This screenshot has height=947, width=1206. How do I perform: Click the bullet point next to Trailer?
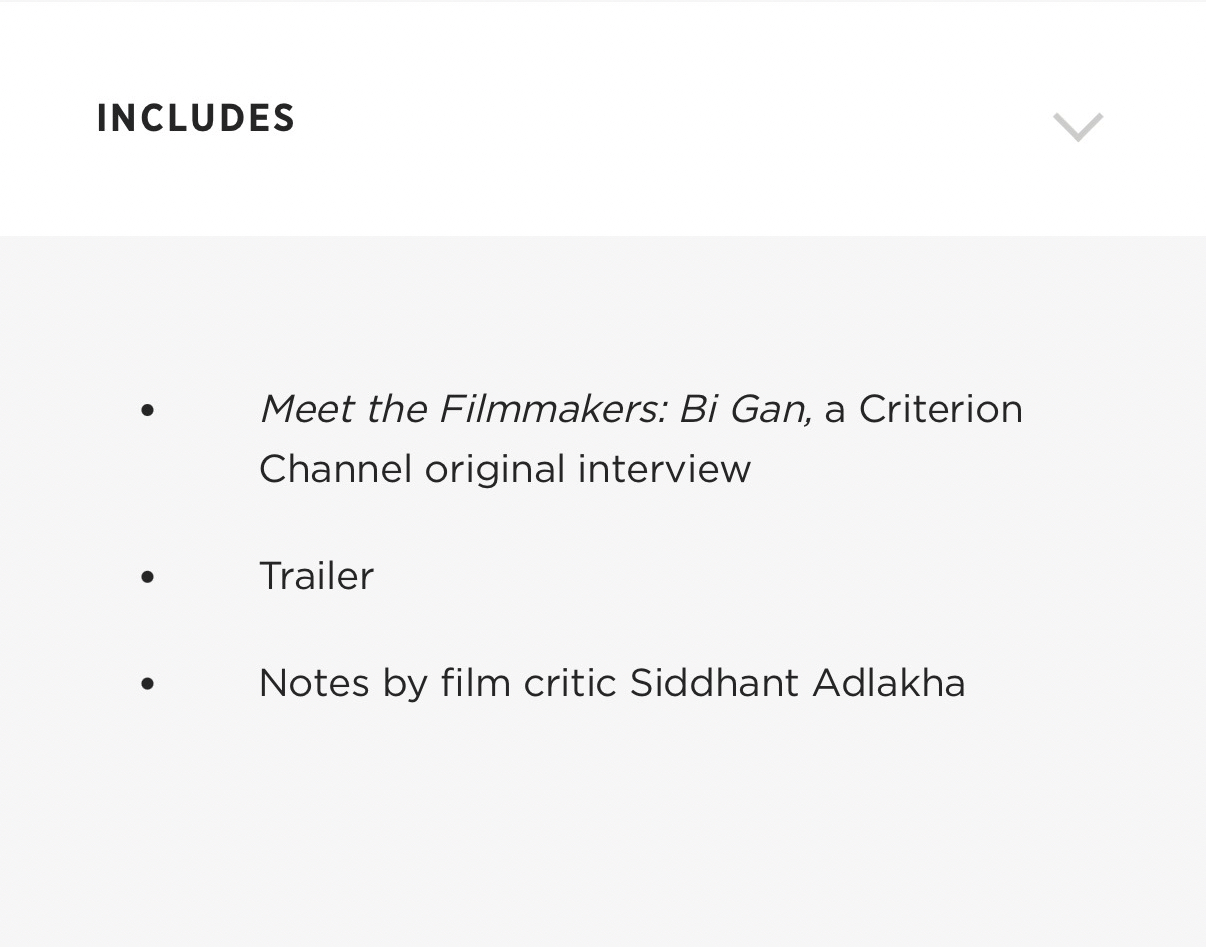148,577
